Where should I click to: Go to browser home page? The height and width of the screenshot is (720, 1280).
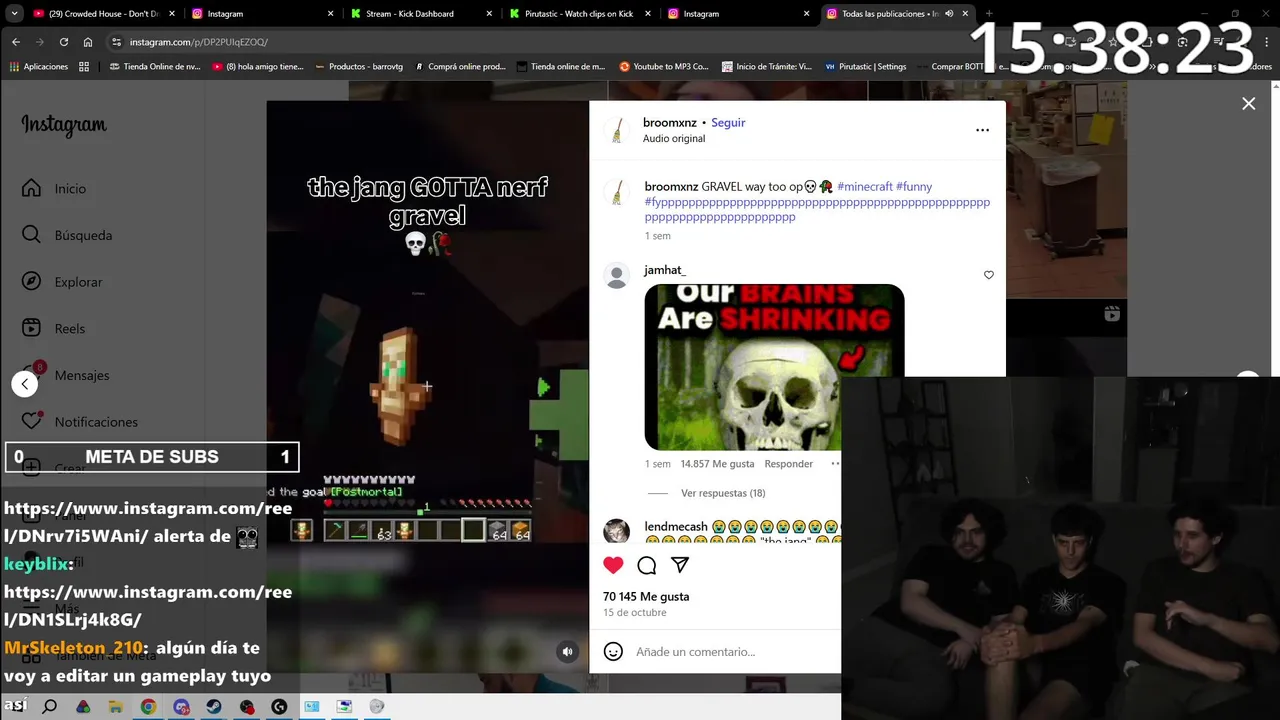click(x=88, y=42)
